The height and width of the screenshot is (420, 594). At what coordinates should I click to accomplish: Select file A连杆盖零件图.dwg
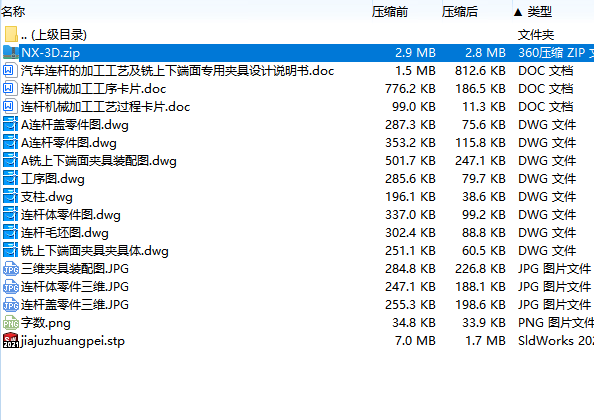point(75,125)
